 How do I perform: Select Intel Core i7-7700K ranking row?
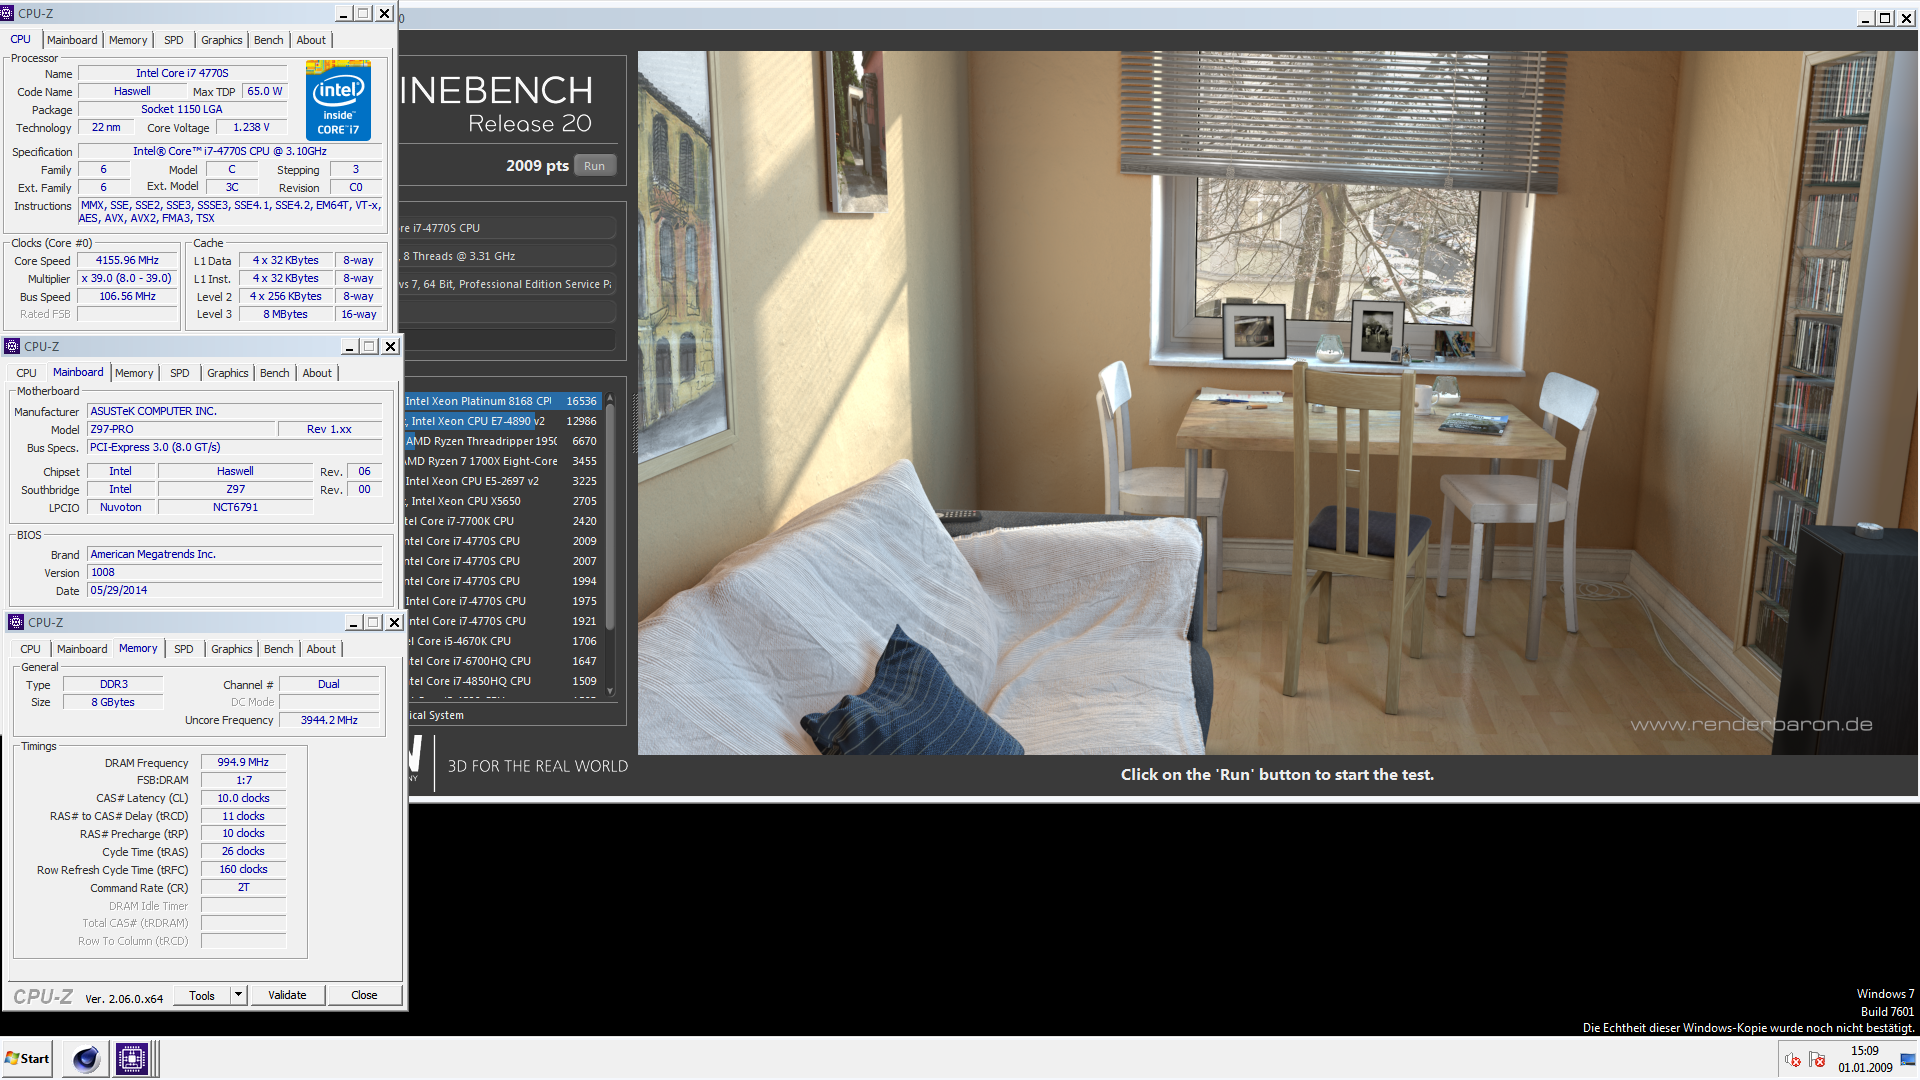(502, 521)
